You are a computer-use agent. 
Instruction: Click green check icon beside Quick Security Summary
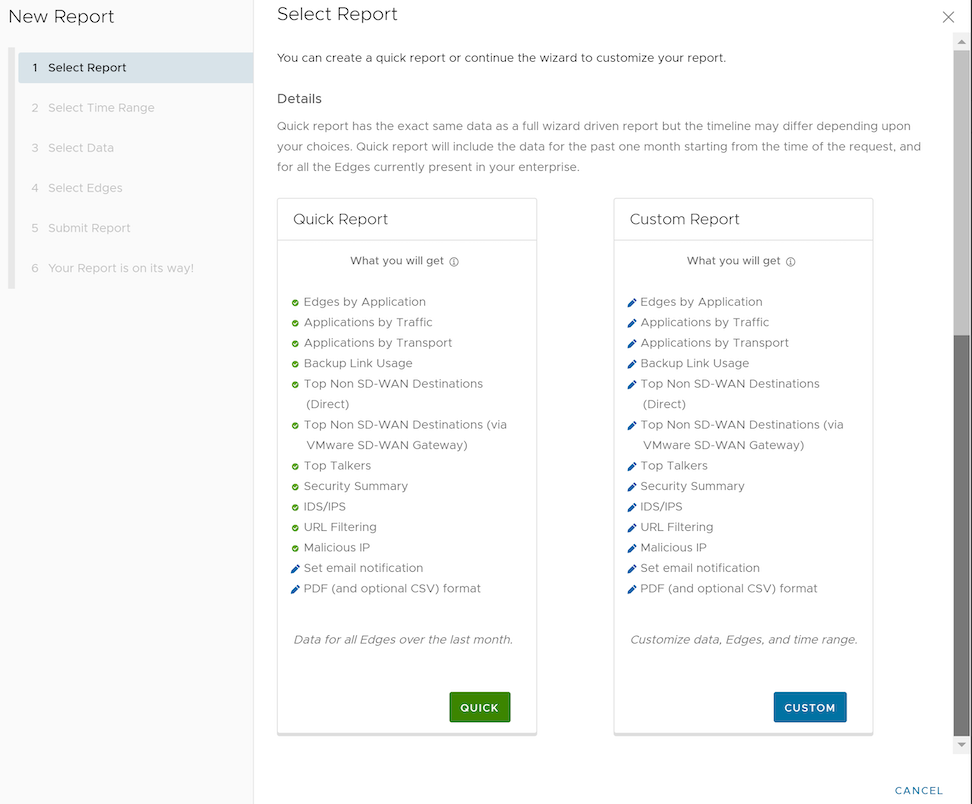[x=295, y=486]
